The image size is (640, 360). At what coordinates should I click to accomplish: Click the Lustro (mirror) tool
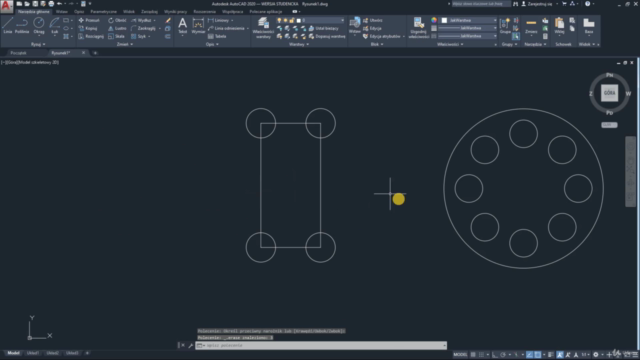click(x=118, y=28)
